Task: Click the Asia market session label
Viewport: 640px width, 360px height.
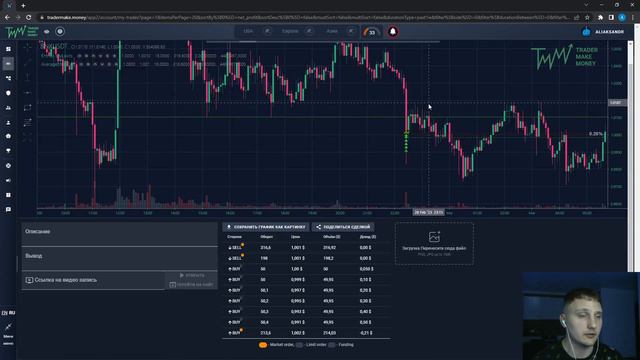Action: (332, 31)
